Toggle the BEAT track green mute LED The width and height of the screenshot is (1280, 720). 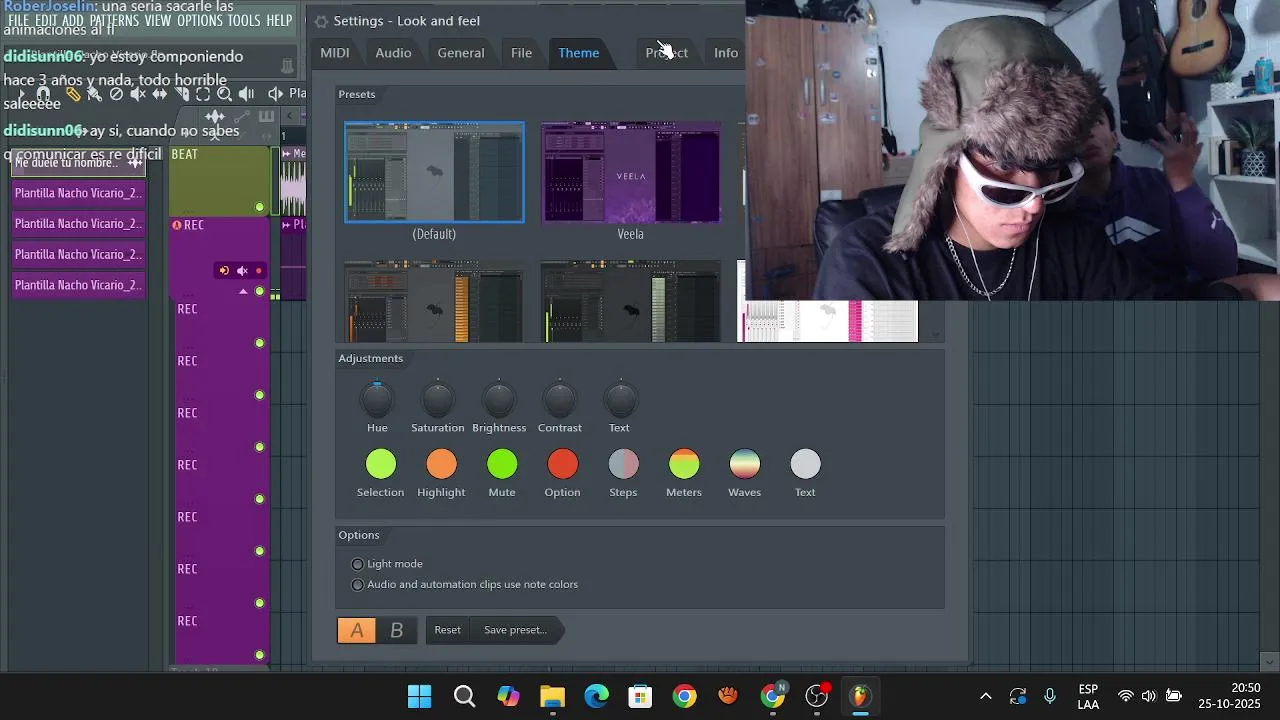click(x=260, y=207)
